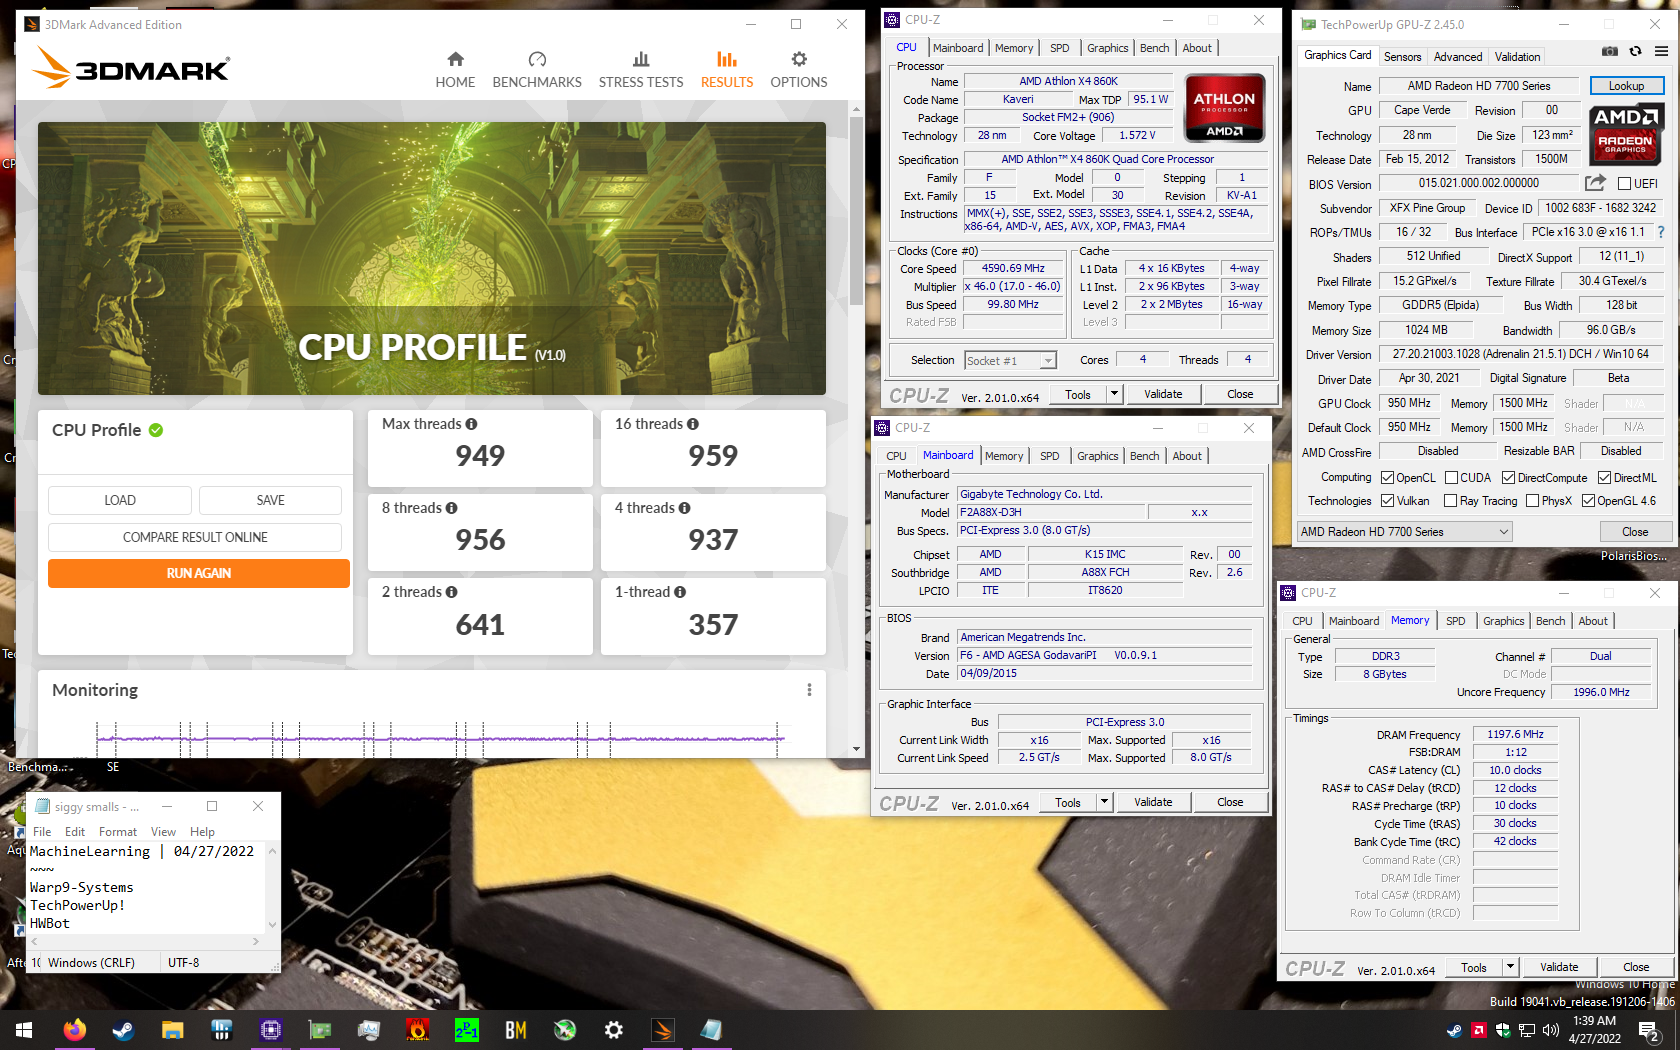Viewport: 1680px width, 1050px height.
Task: Click LOAD button in 3DMark
Action: (120, 500)
